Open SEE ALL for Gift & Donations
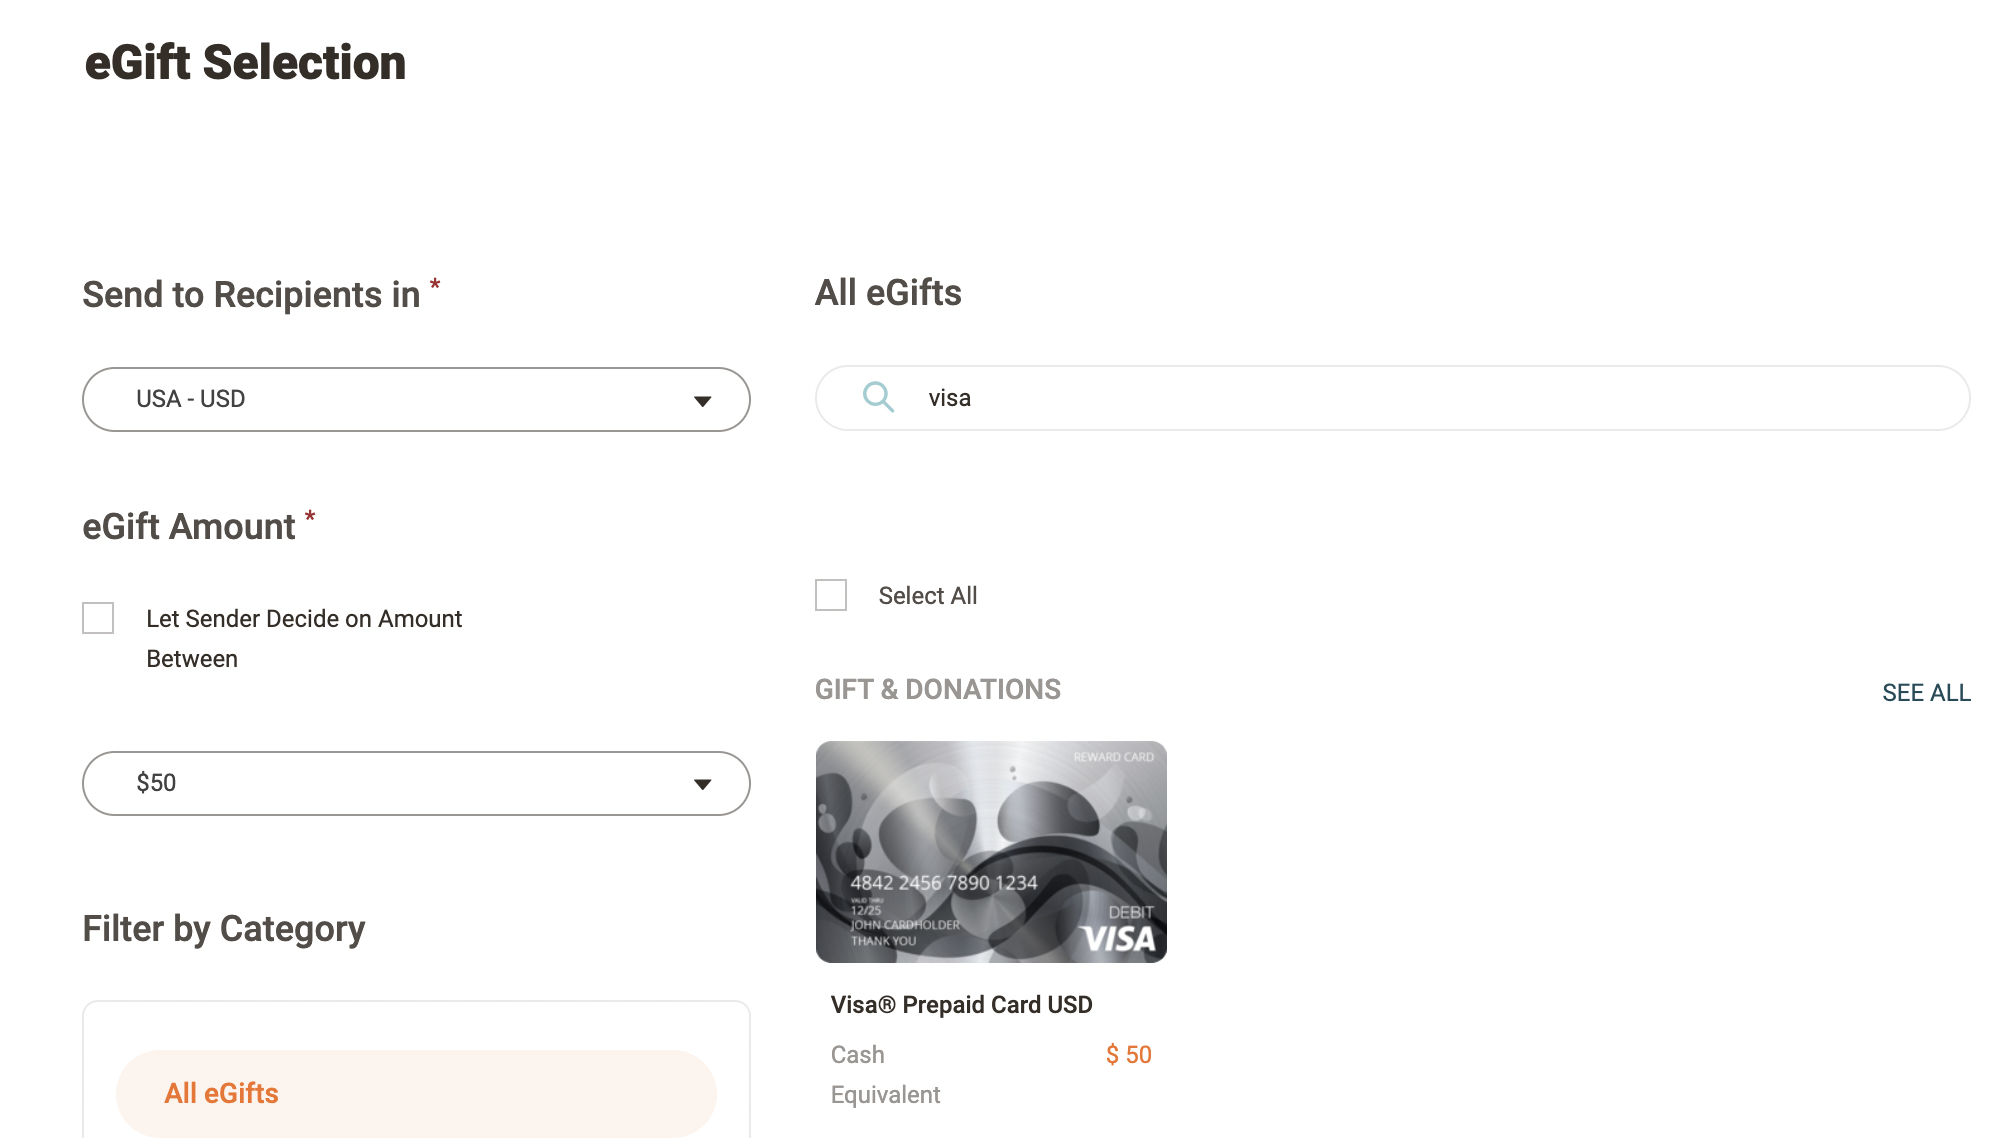Image resolution: width=2016 pixels, height=1138 pixels. 1925,692
